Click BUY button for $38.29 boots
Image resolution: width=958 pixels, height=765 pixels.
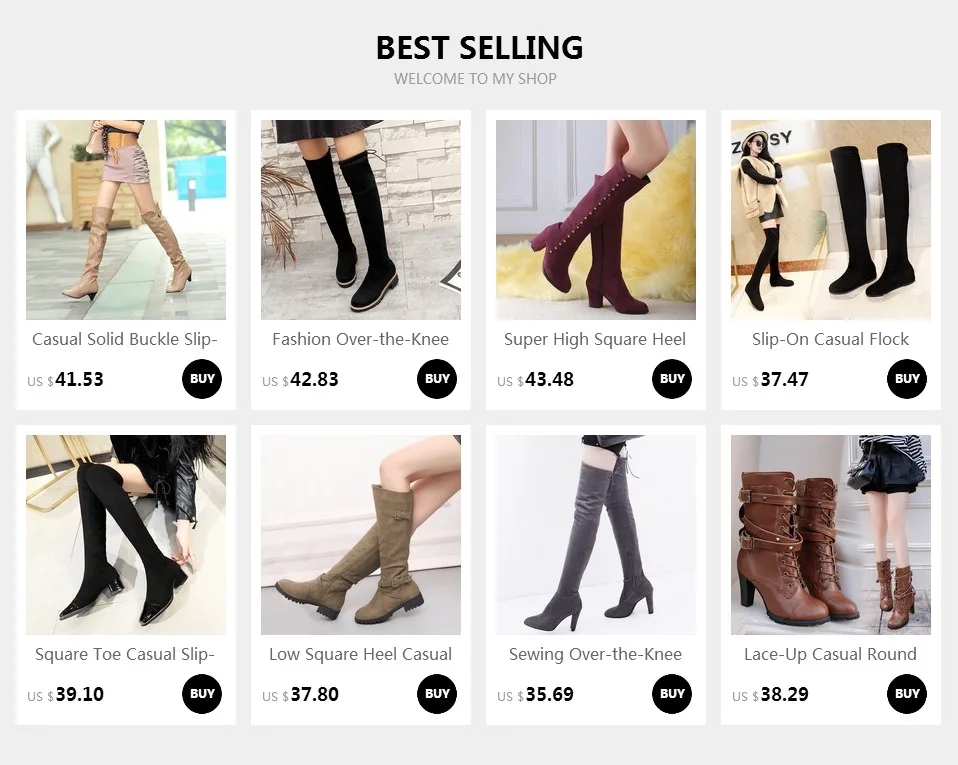click(x=907, y=694)
